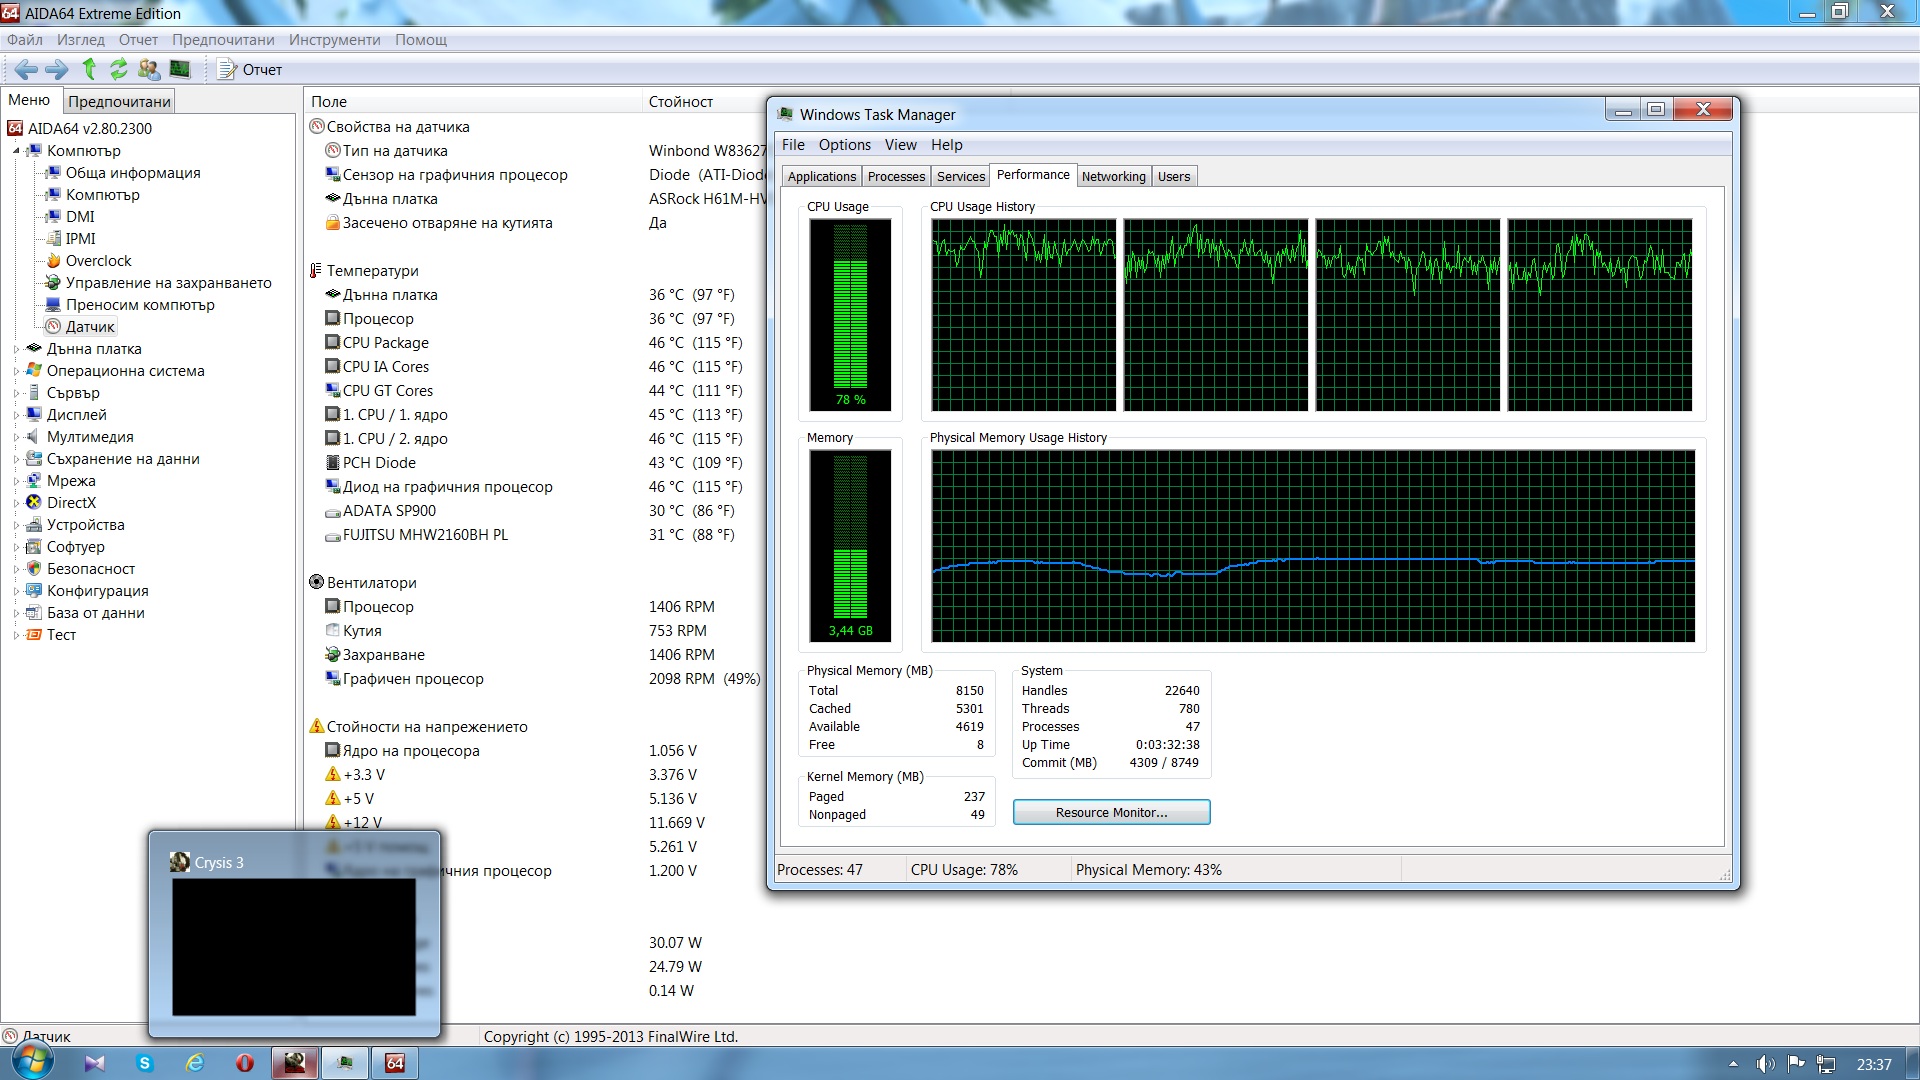This screenshot has width=1920, height=1080.
Task: Open the Отчет report button
Action: tap(251, 69)
